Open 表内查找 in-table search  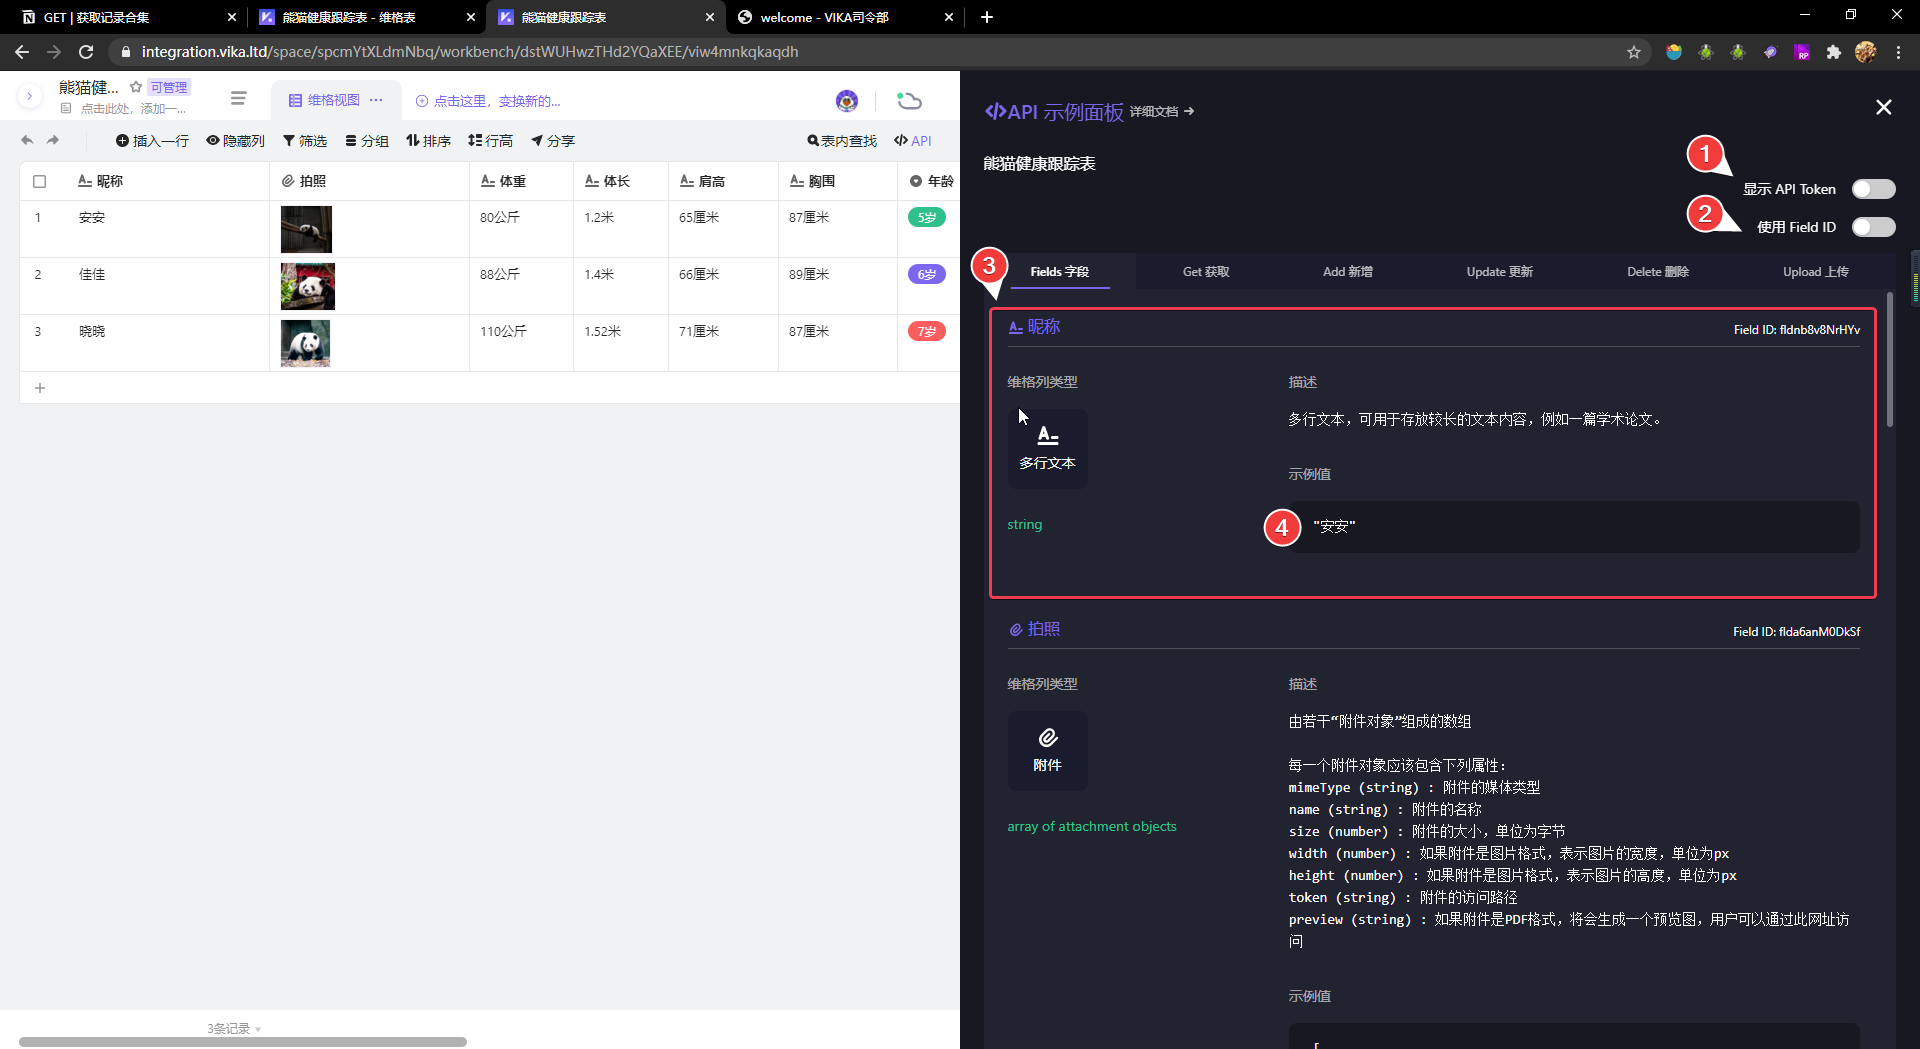(842, 141)
